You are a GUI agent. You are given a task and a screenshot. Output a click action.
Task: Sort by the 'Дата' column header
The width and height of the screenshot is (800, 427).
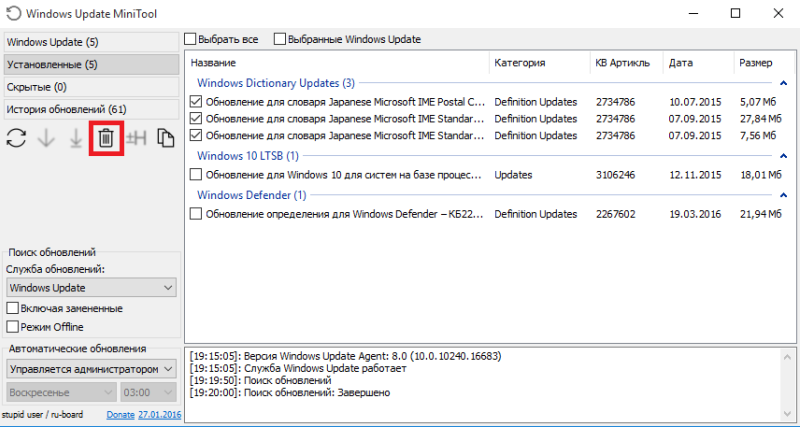click(x=699, y=63)
